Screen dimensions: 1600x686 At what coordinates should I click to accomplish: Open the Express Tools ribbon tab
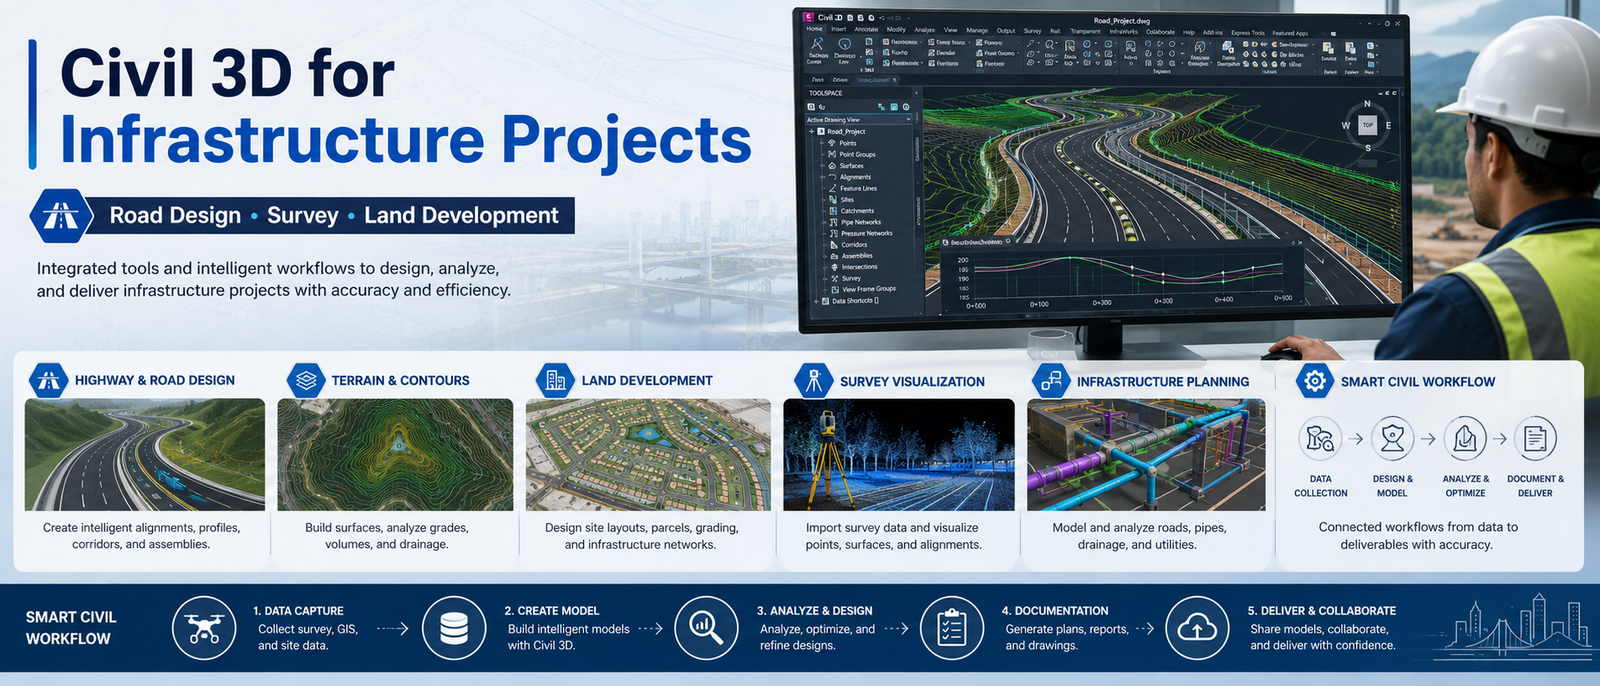1248,33
